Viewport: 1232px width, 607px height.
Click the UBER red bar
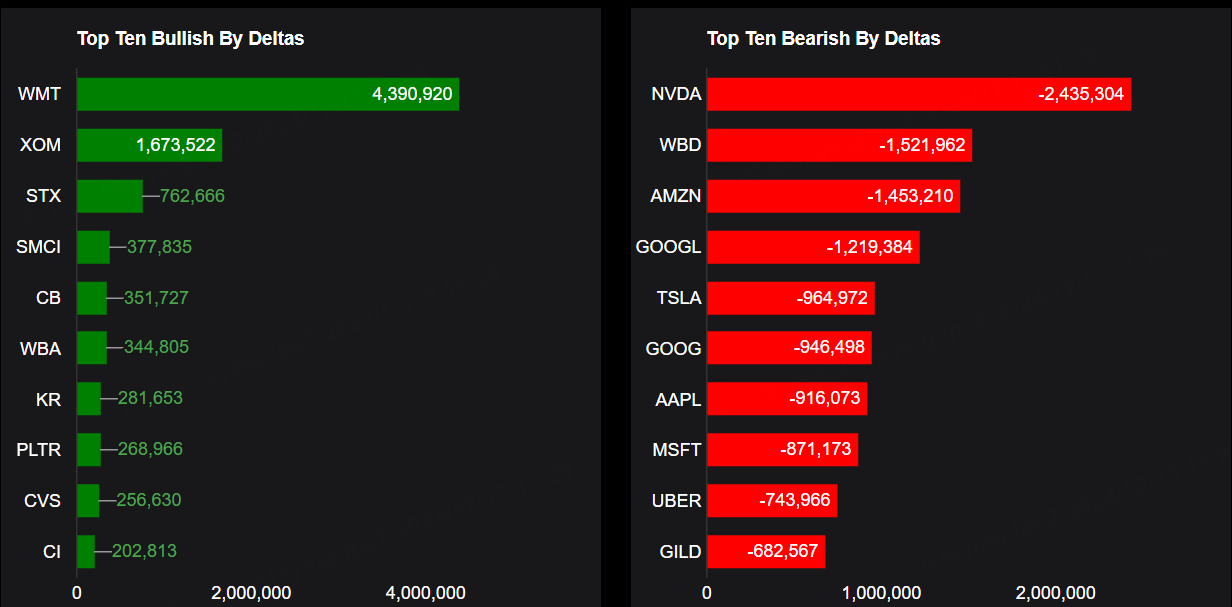tap(772, 500)
